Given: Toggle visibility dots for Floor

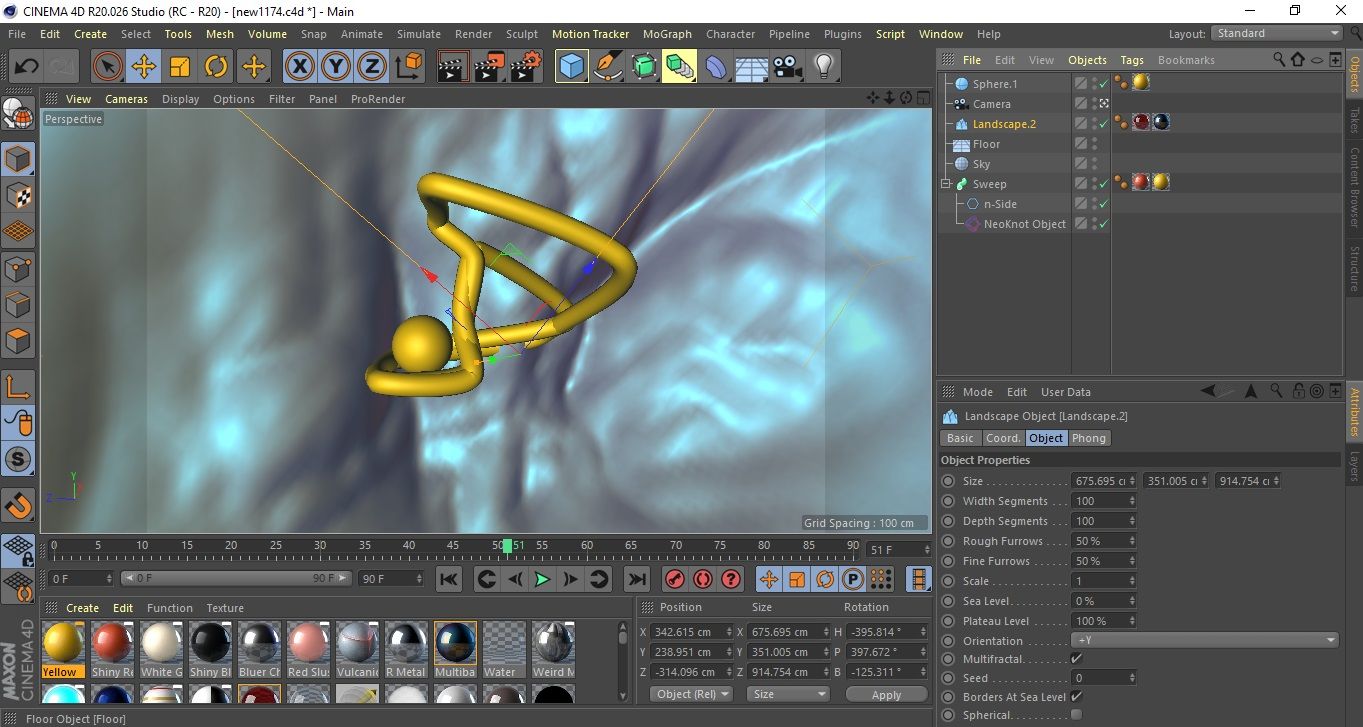Looking at the screenshot, I should 1094,144.
